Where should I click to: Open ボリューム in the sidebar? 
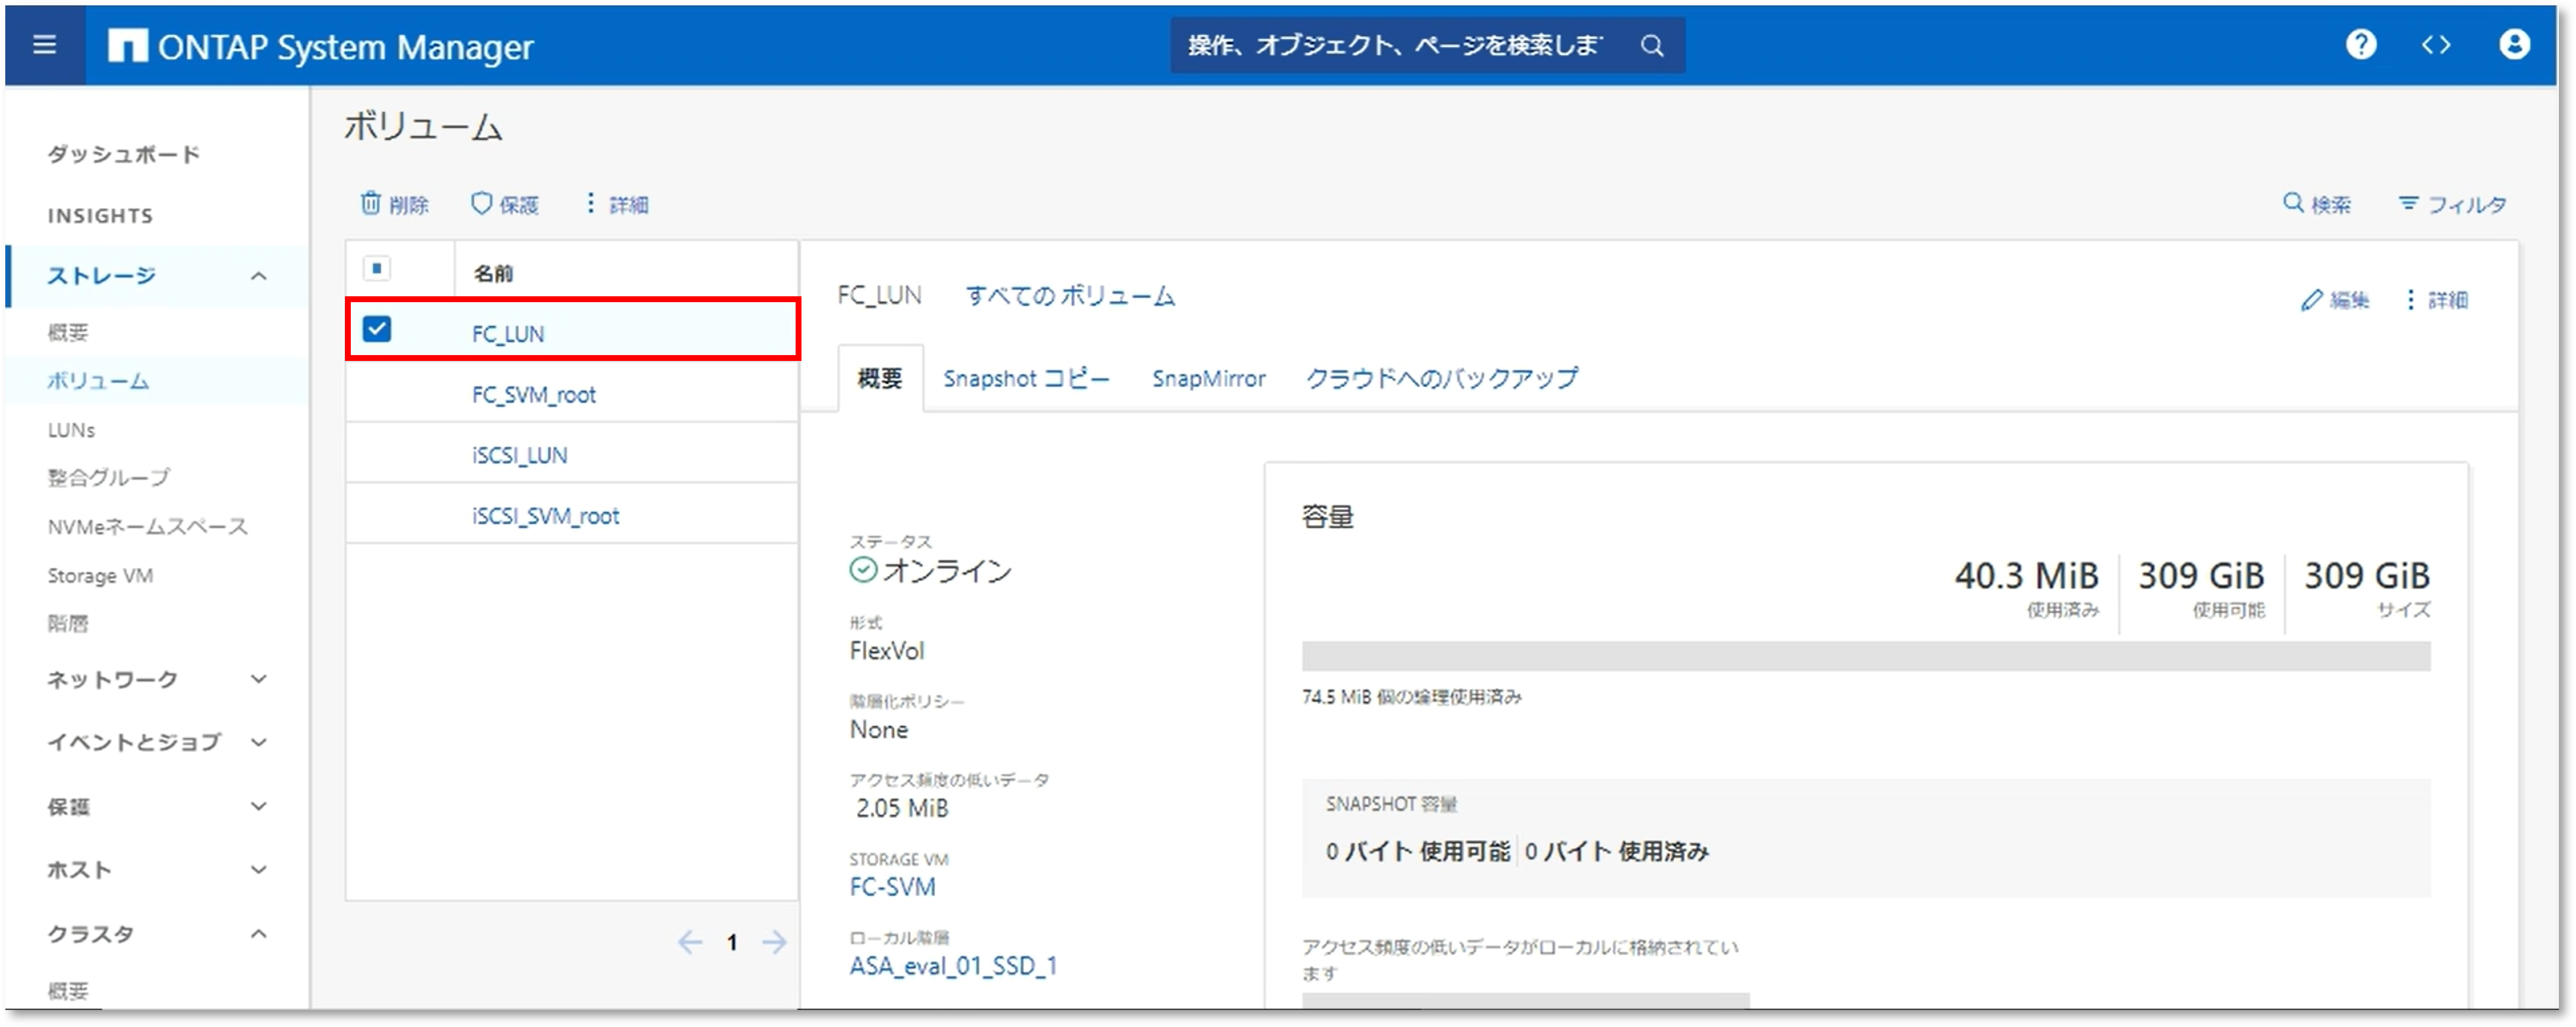tap(98, 381)
